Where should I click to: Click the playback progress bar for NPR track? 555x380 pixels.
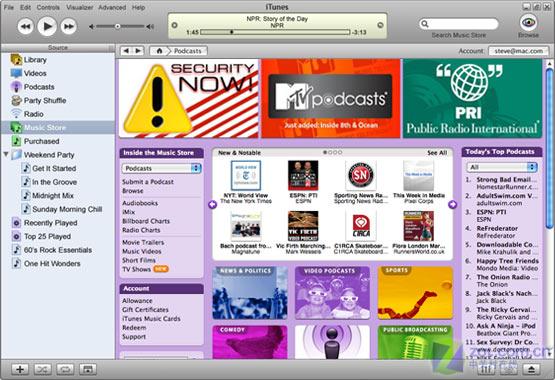pyautogui.click(x=275, y=32)
